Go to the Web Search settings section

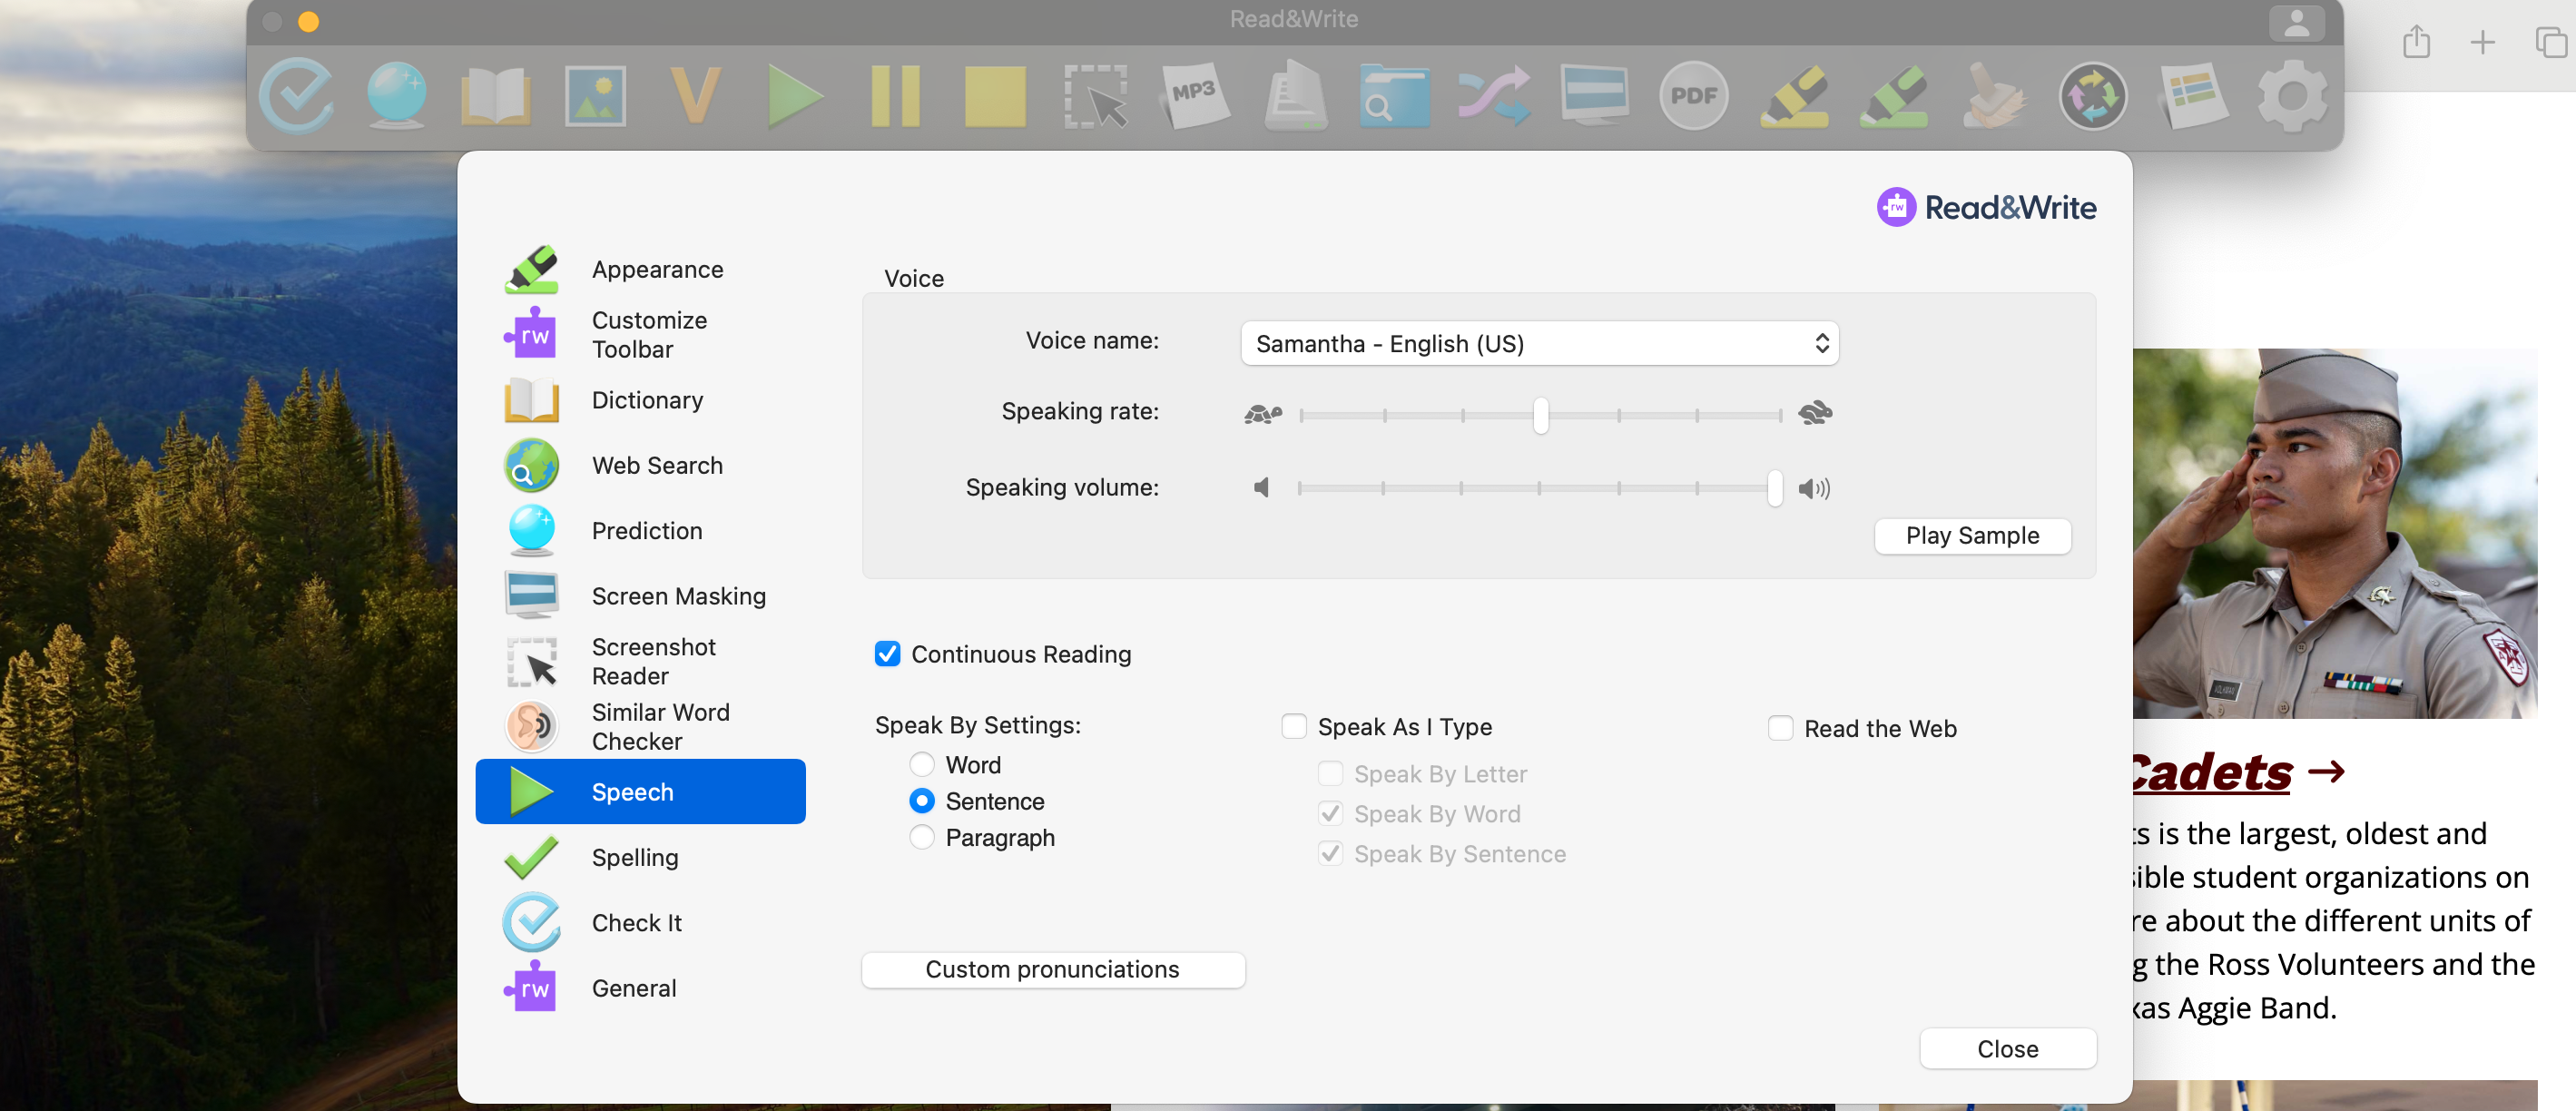pyautogui.click(x=657, y=465)
